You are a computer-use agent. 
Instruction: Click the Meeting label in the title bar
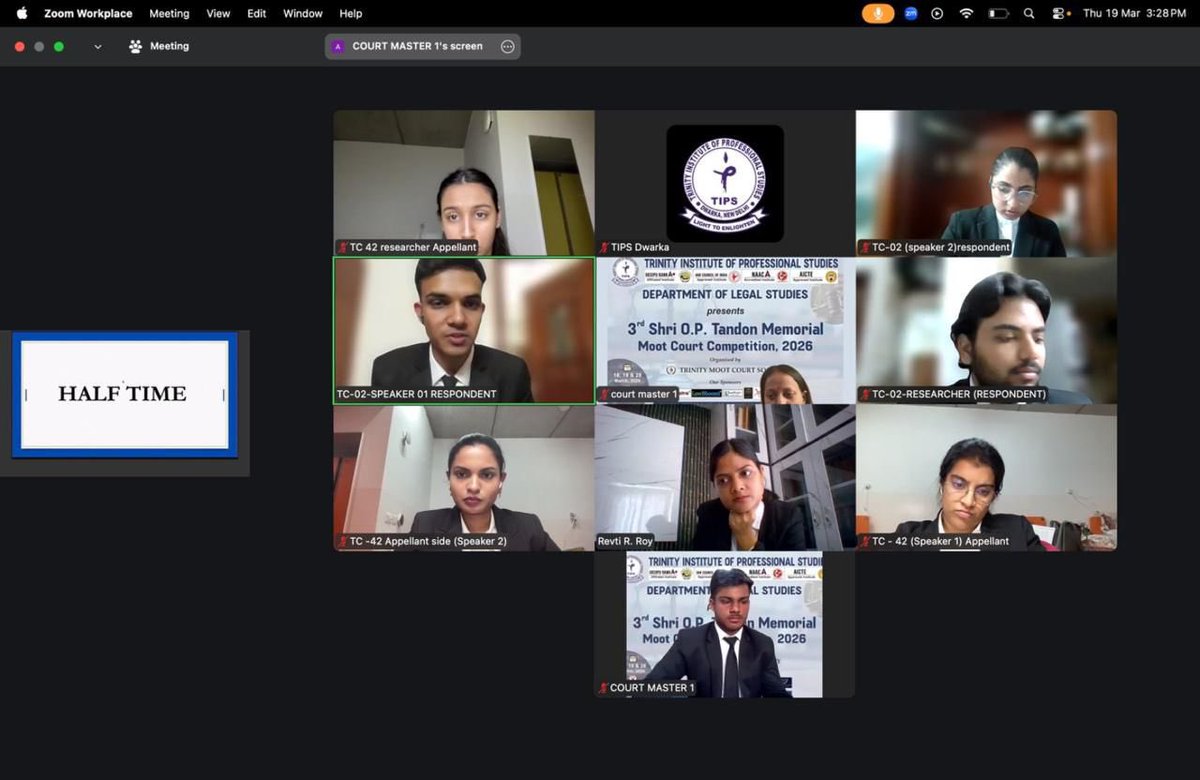[x=169, y=46]
